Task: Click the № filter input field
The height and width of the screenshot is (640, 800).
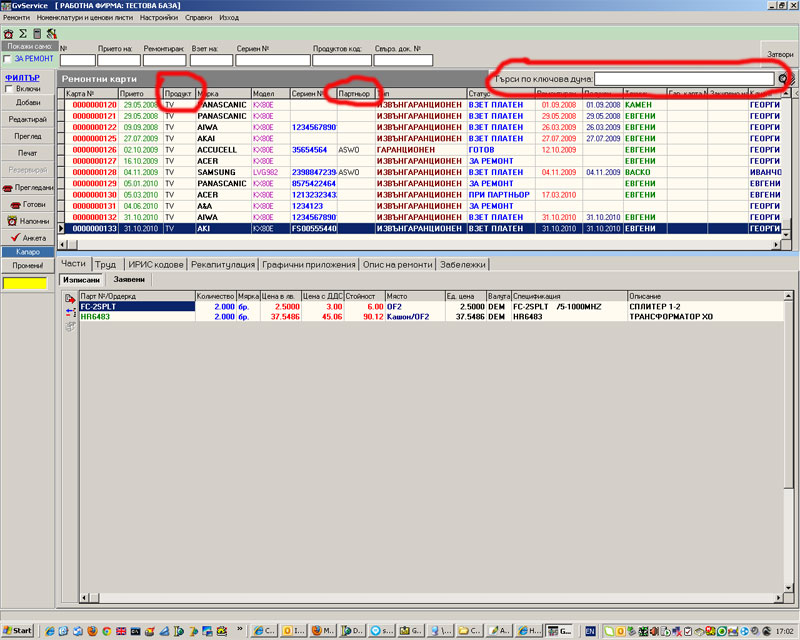Action: [x=78, y=60]
